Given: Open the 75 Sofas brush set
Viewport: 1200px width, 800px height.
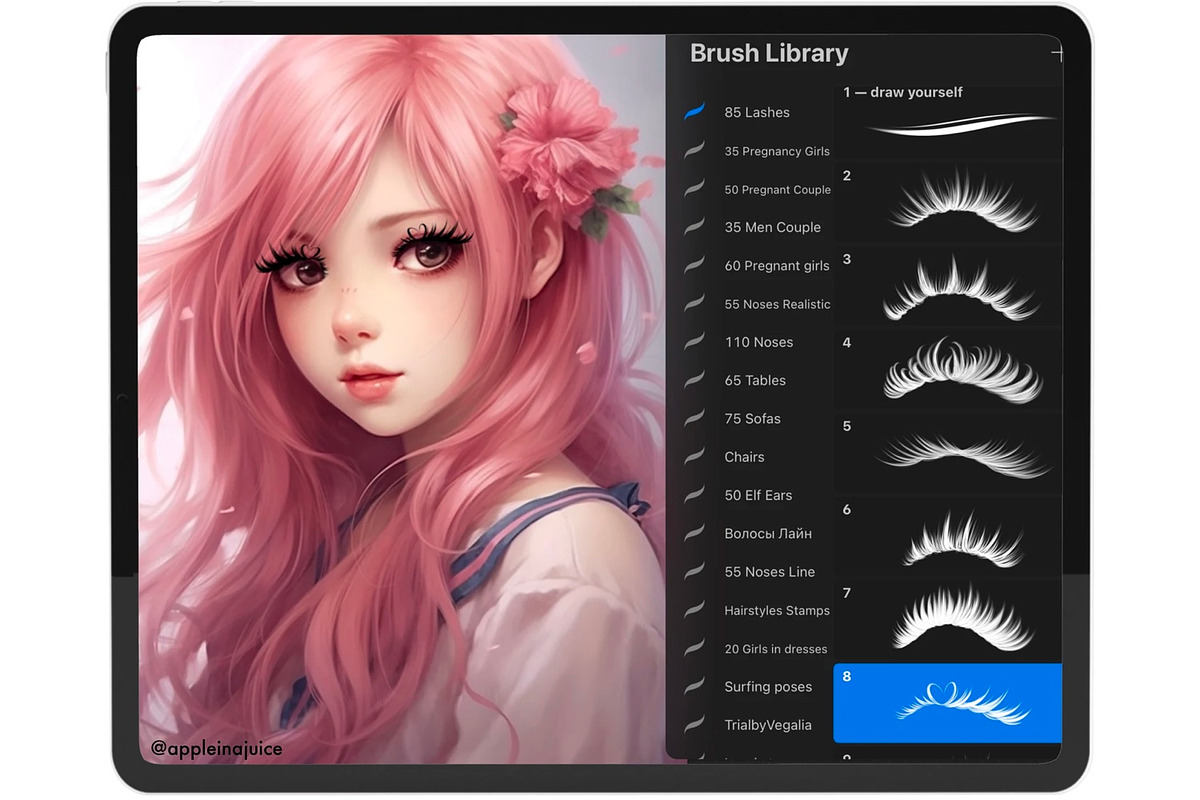Looking at the screenshot, I should pyautogui.click(x=752, y=419).
